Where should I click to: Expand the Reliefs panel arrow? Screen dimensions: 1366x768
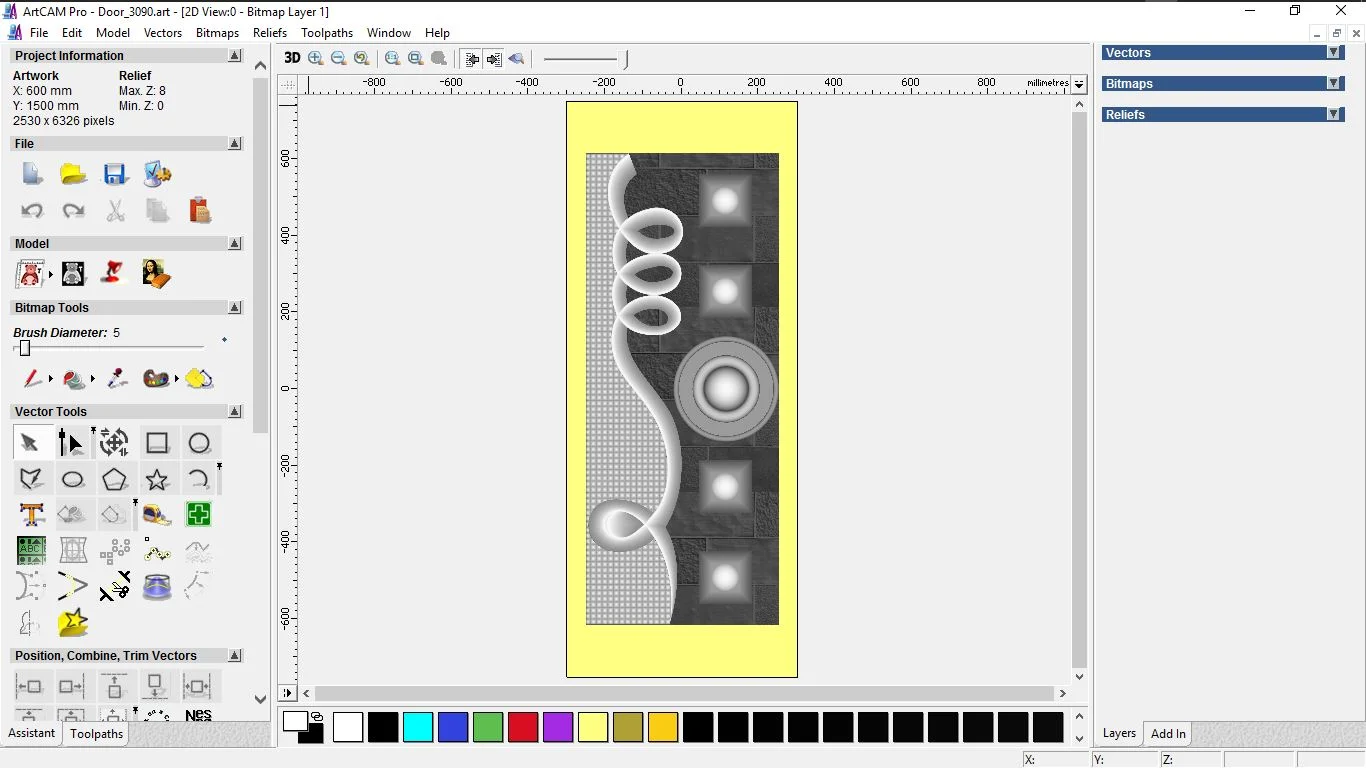(1333, 115)
